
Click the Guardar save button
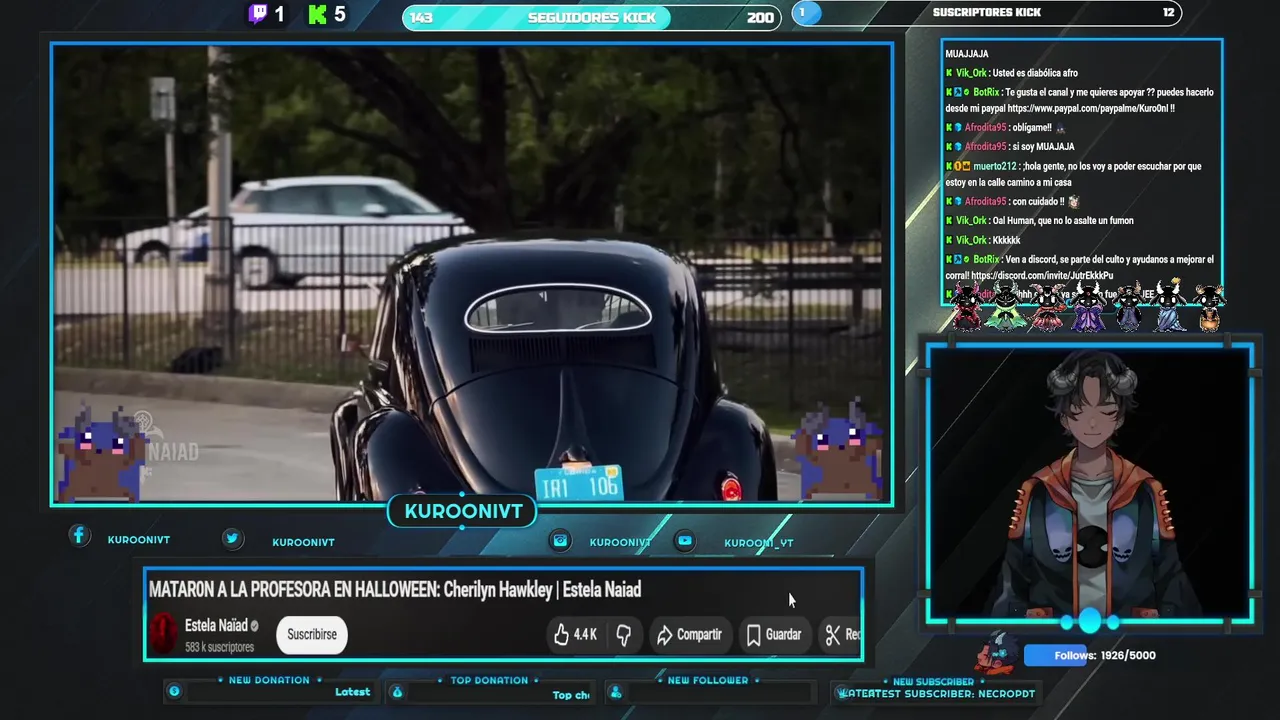pos(774,634)
